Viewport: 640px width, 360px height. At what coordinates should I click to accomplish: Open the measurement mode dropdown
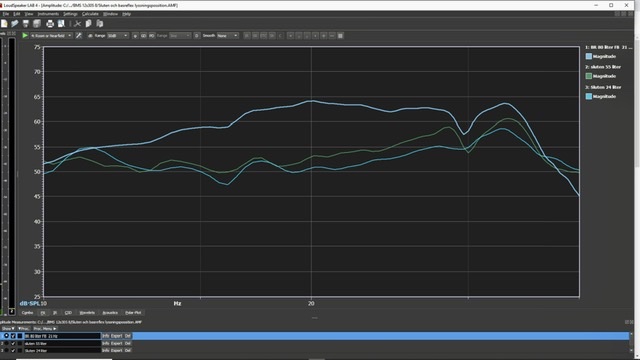coord(51,36)
